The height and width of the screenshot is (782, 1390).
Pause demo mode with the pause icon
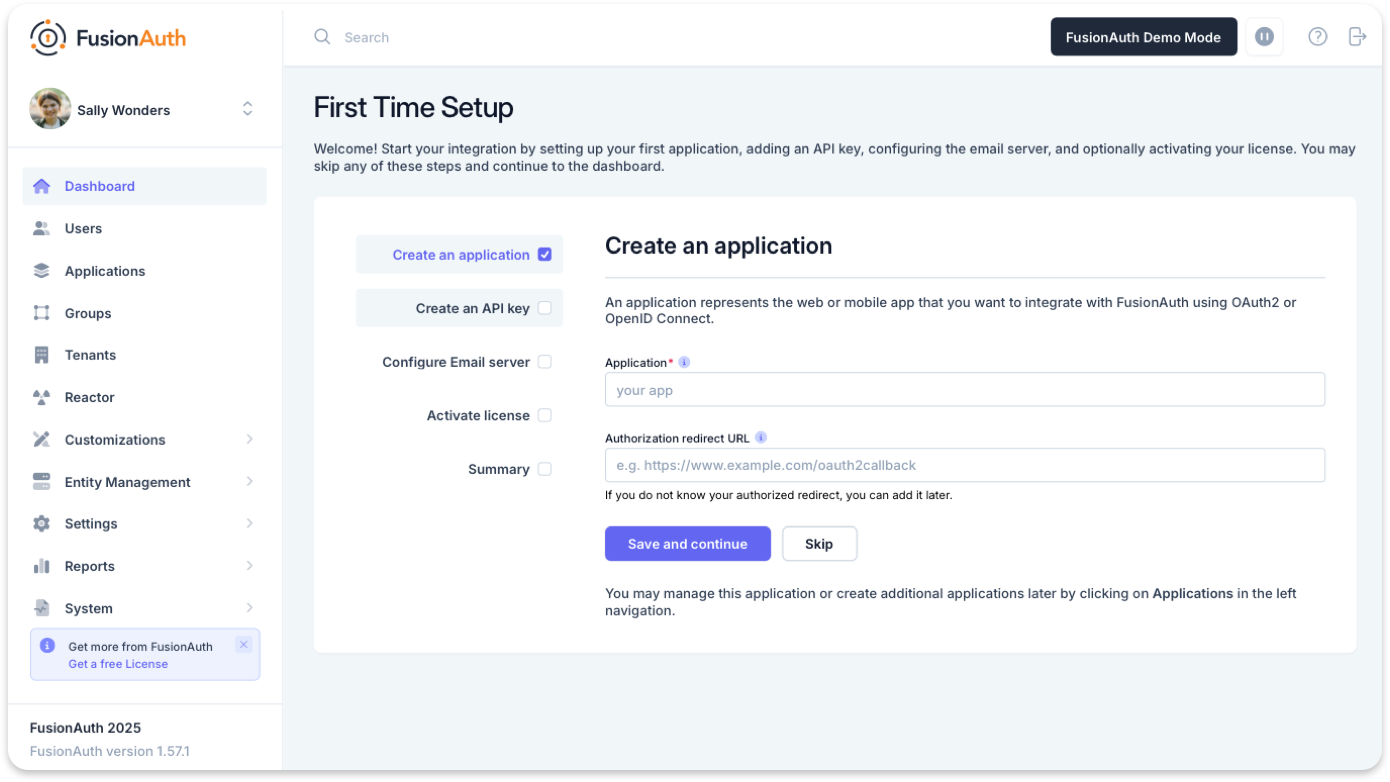point(1264,37)
